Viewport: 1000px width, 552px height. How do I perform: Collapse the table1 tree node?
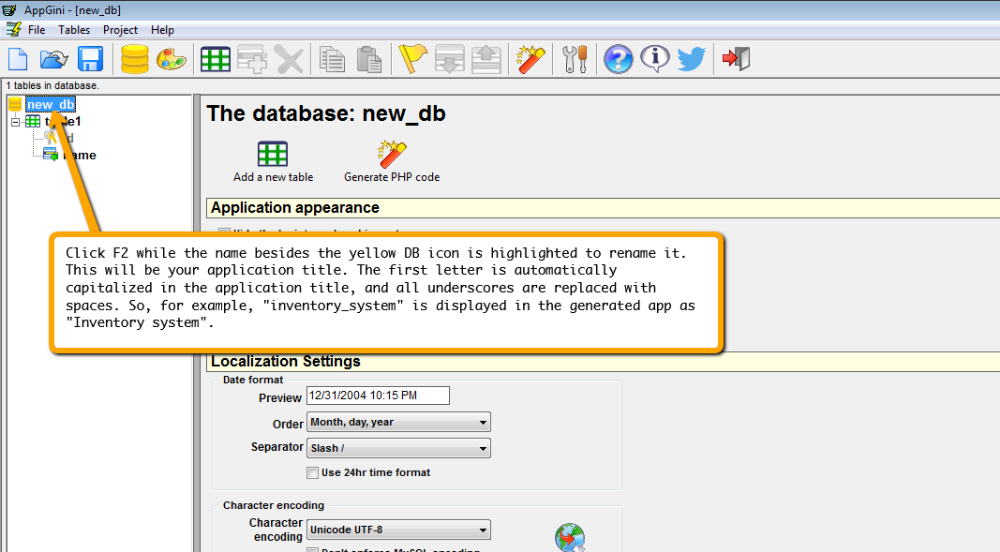coord(16,122)
